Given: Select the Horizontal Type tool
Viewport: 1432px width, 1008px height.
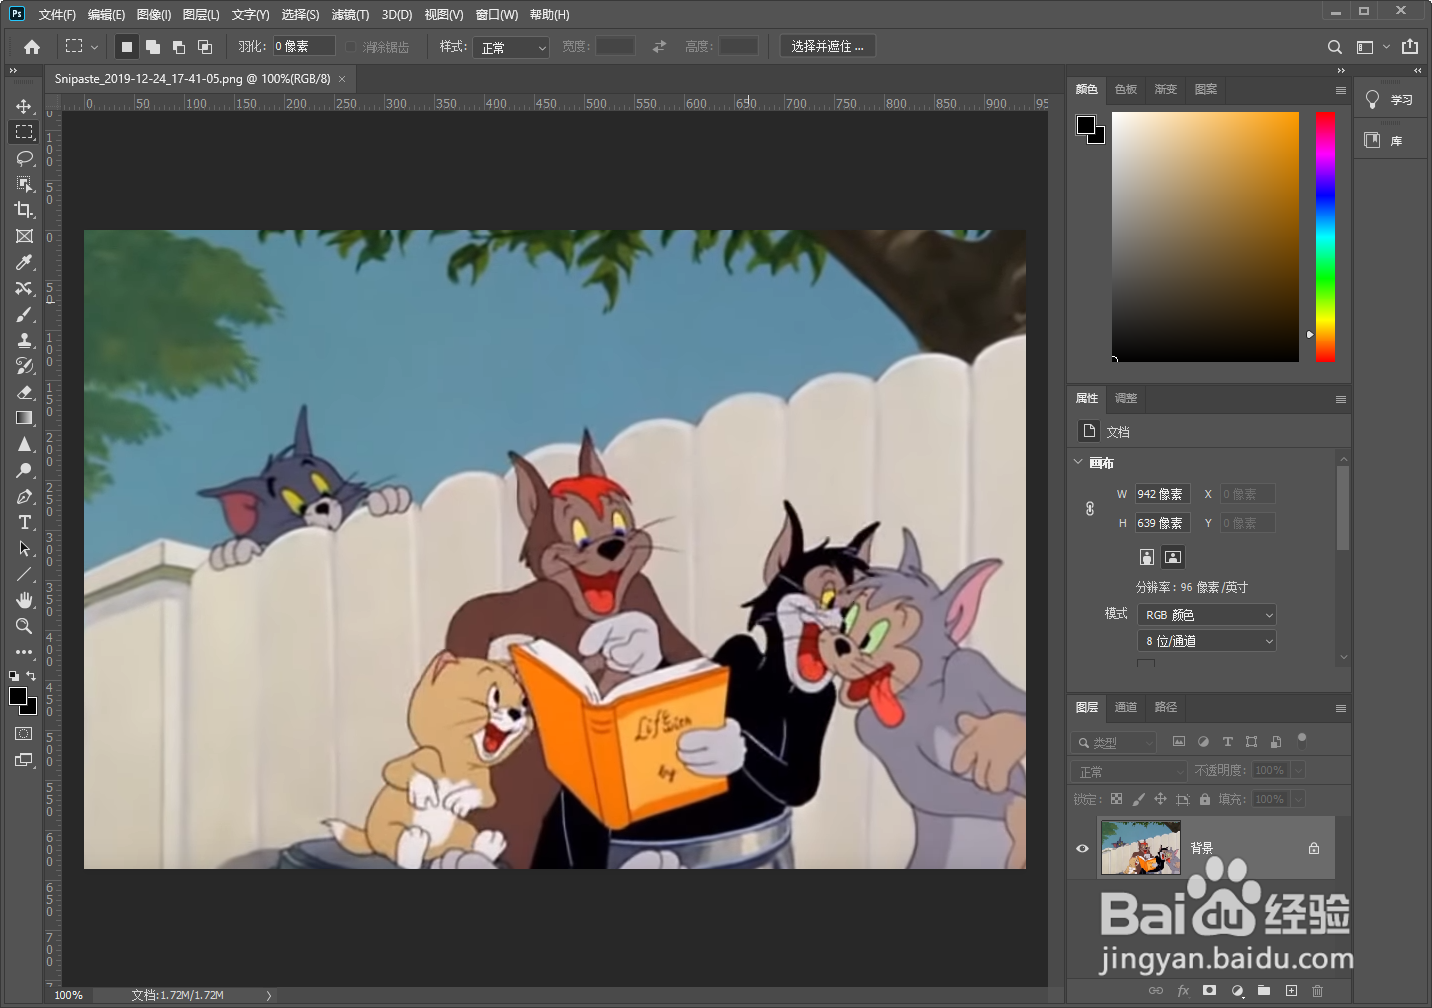Looking at the screenshot, I should tap(24, 522).
